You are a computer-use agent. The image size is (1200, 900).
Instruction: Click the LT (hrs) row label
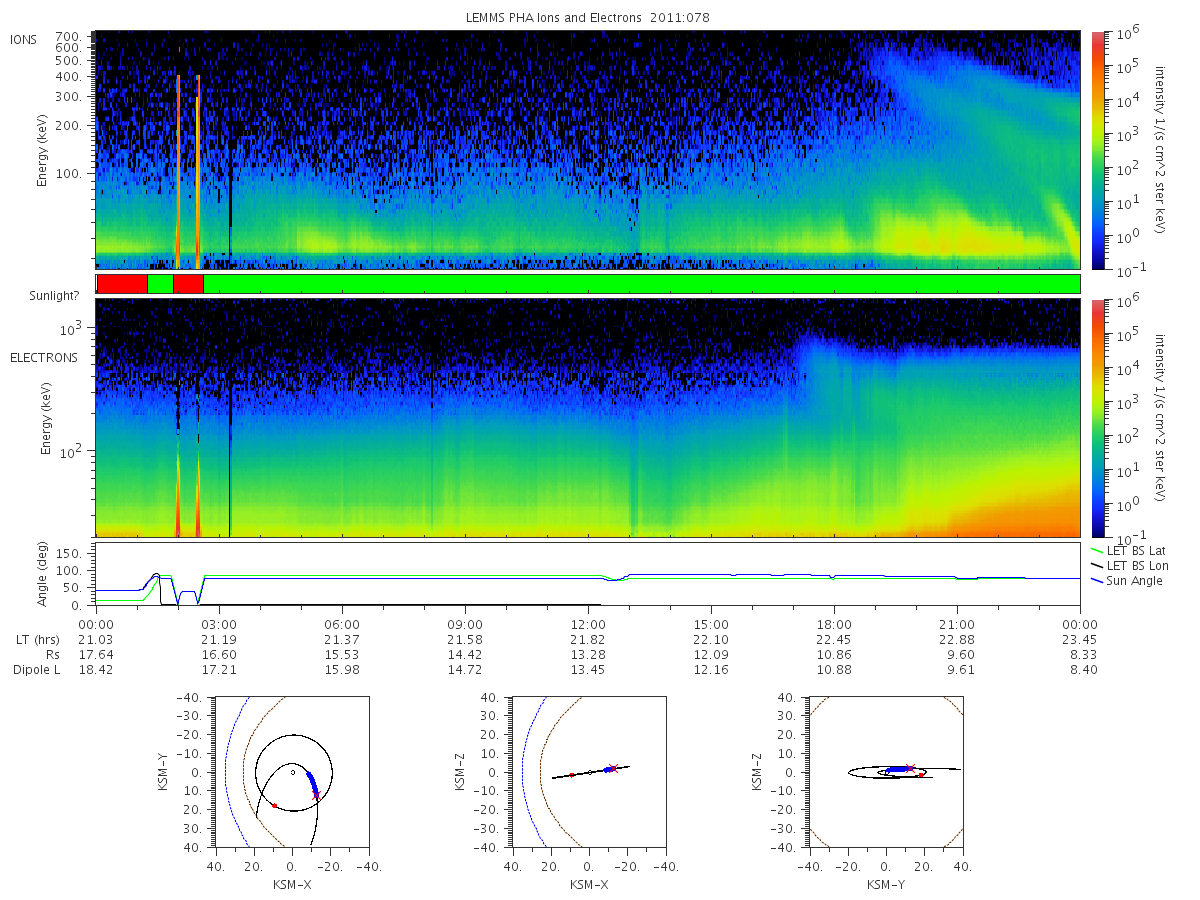[x=37, y=639]
